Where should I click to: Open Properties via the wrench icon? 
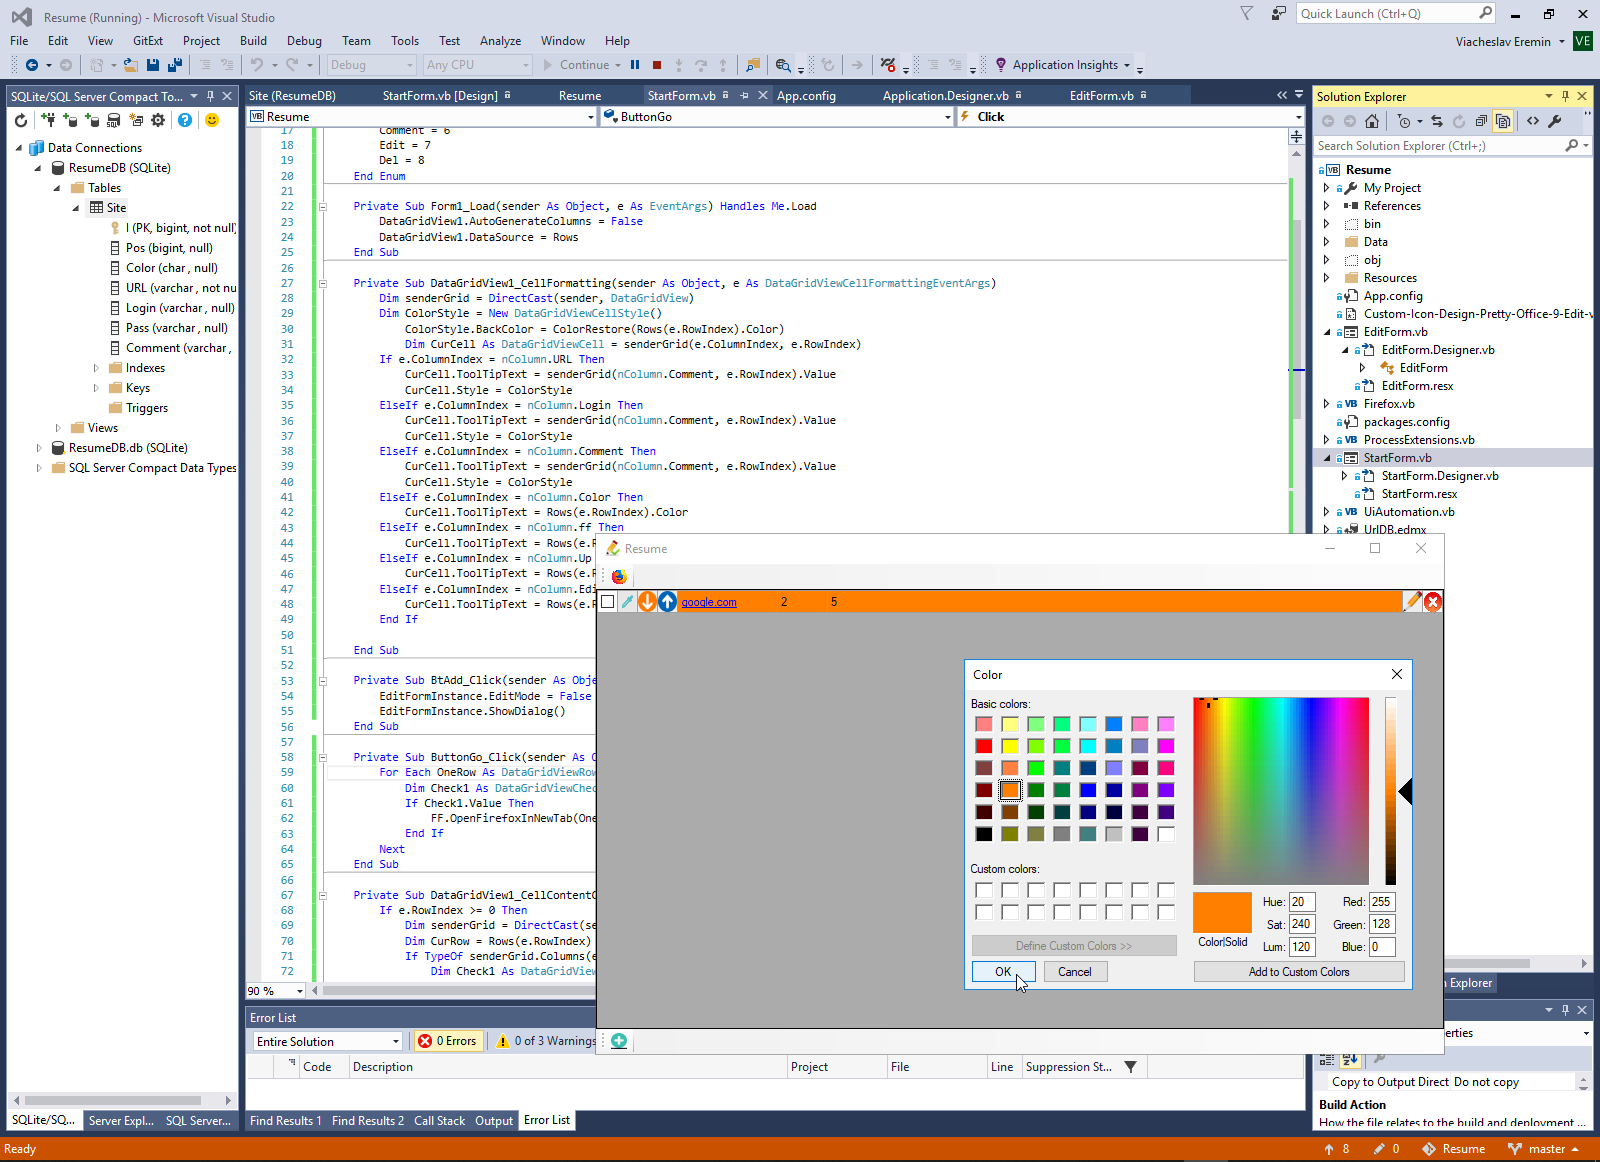[x=1555, y=121]
